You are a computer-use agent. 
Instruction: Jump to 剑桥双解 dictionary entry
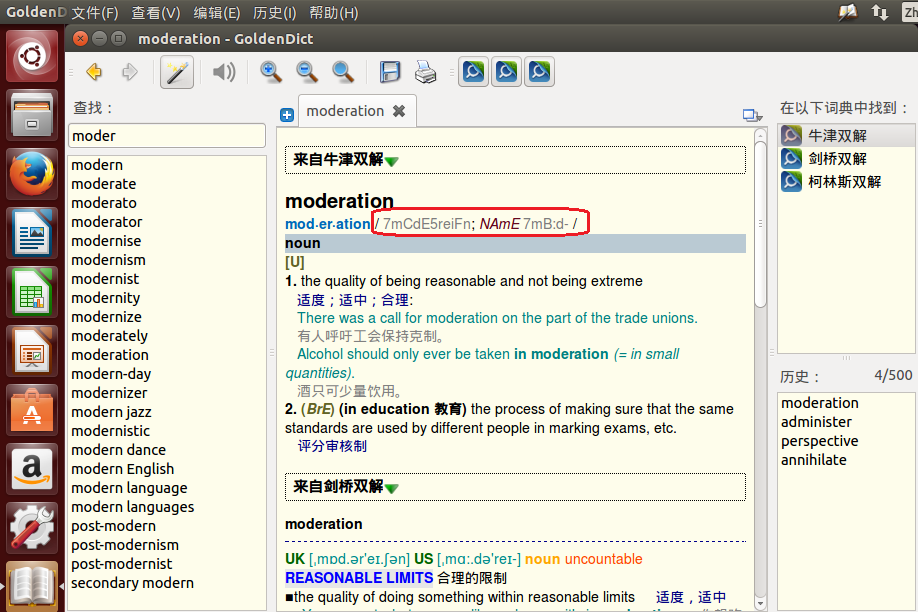(x=847, y=159)
